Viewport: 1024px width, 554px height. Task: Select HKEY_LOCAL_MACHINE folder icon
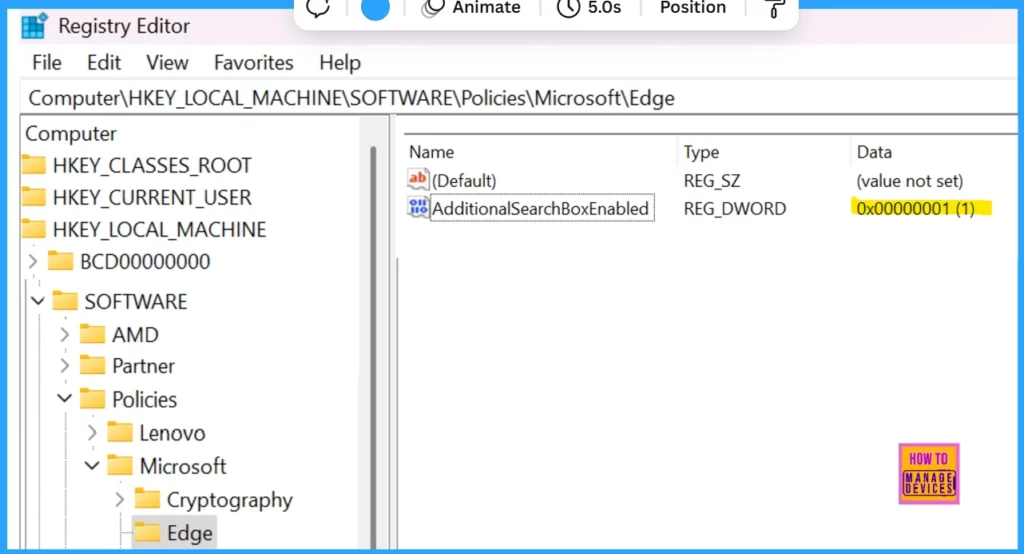click(34, 229)
